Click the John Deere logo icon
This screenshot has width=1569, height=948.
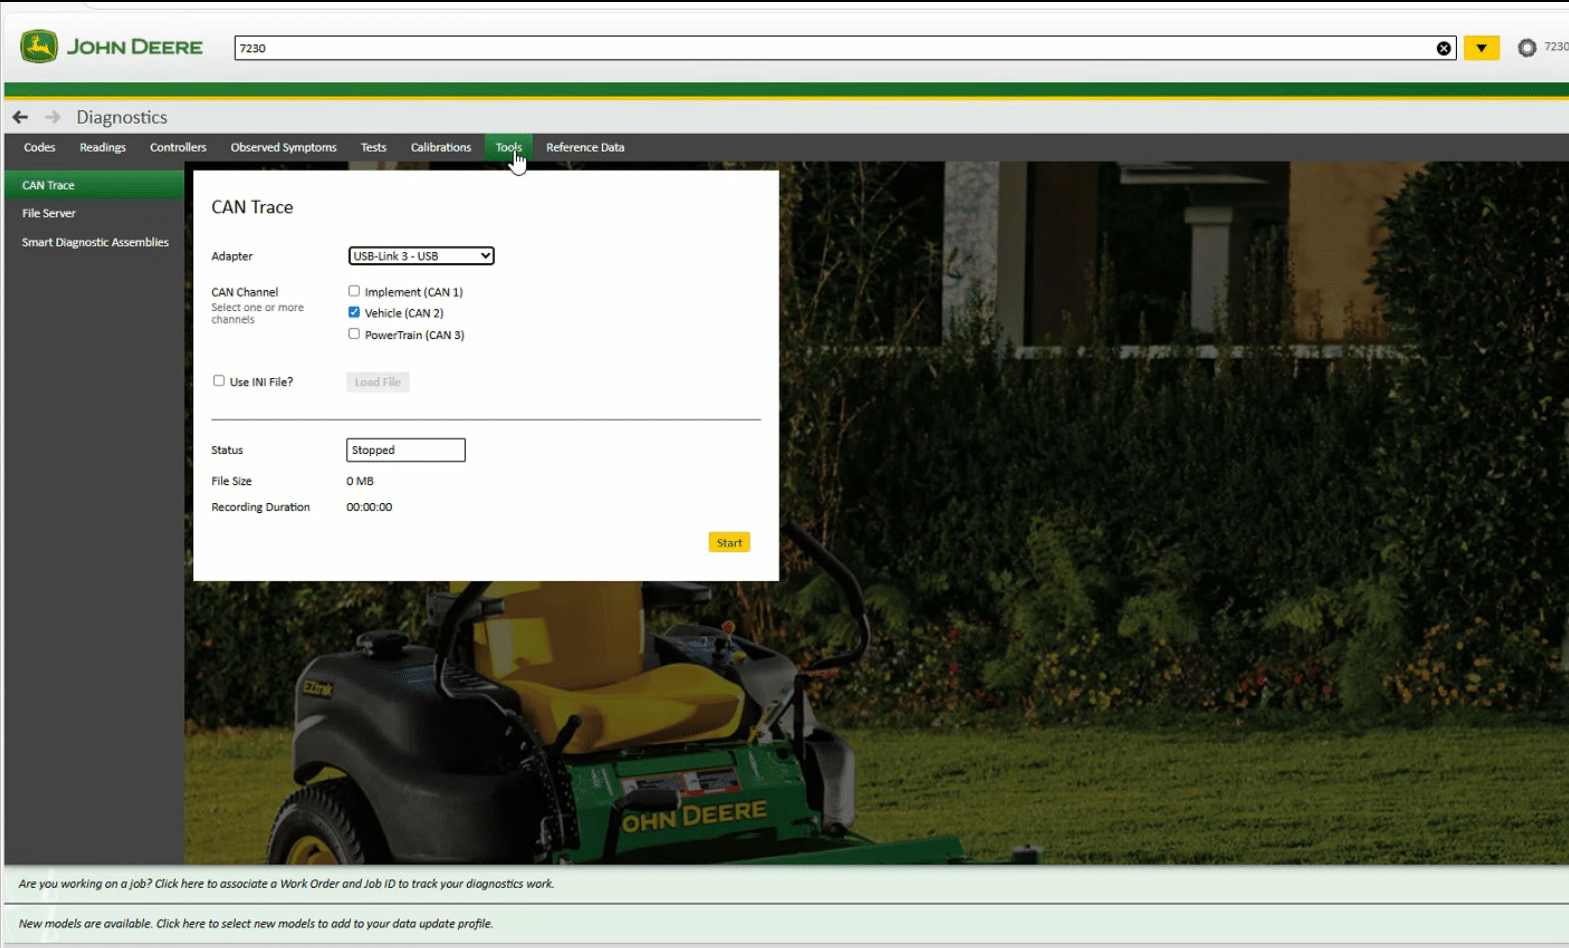(39, 47)
